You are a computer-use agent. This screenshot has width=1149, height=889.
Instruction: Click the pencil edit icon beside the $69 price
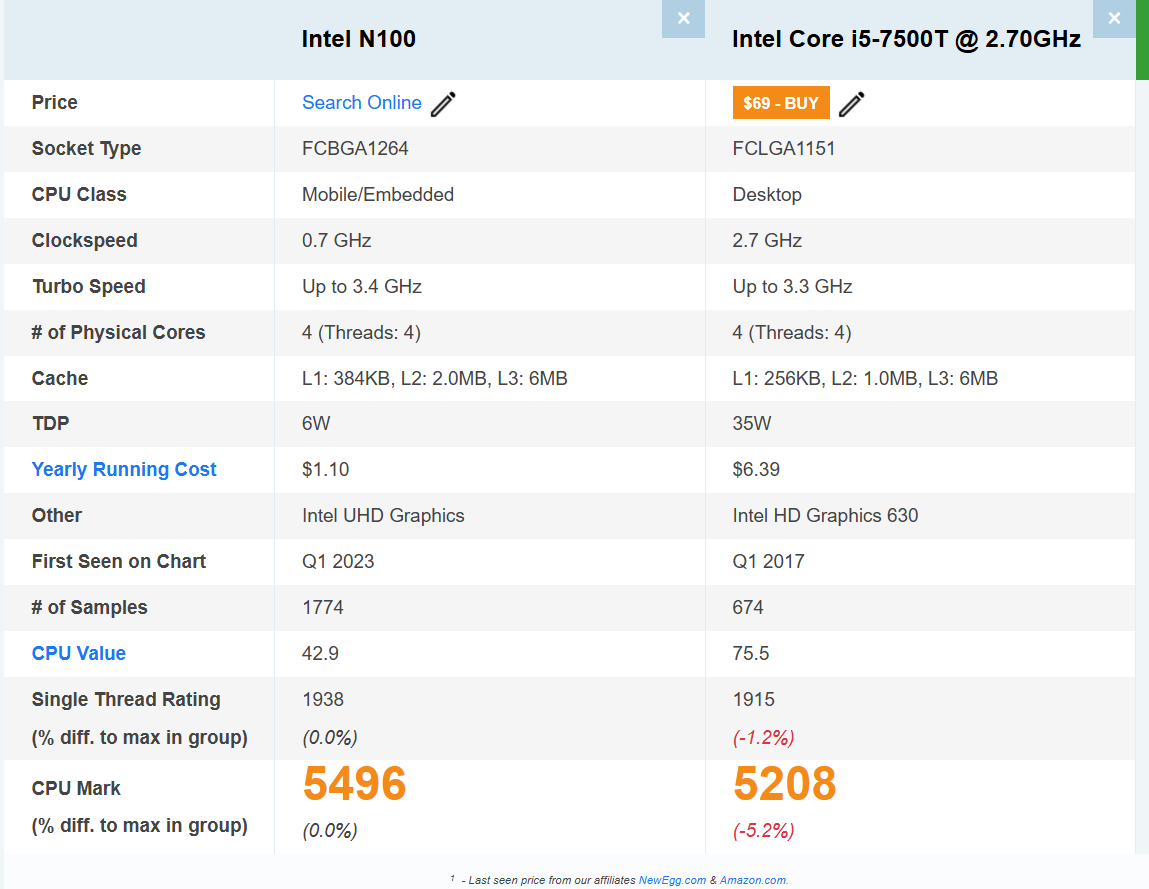[852, 103]
